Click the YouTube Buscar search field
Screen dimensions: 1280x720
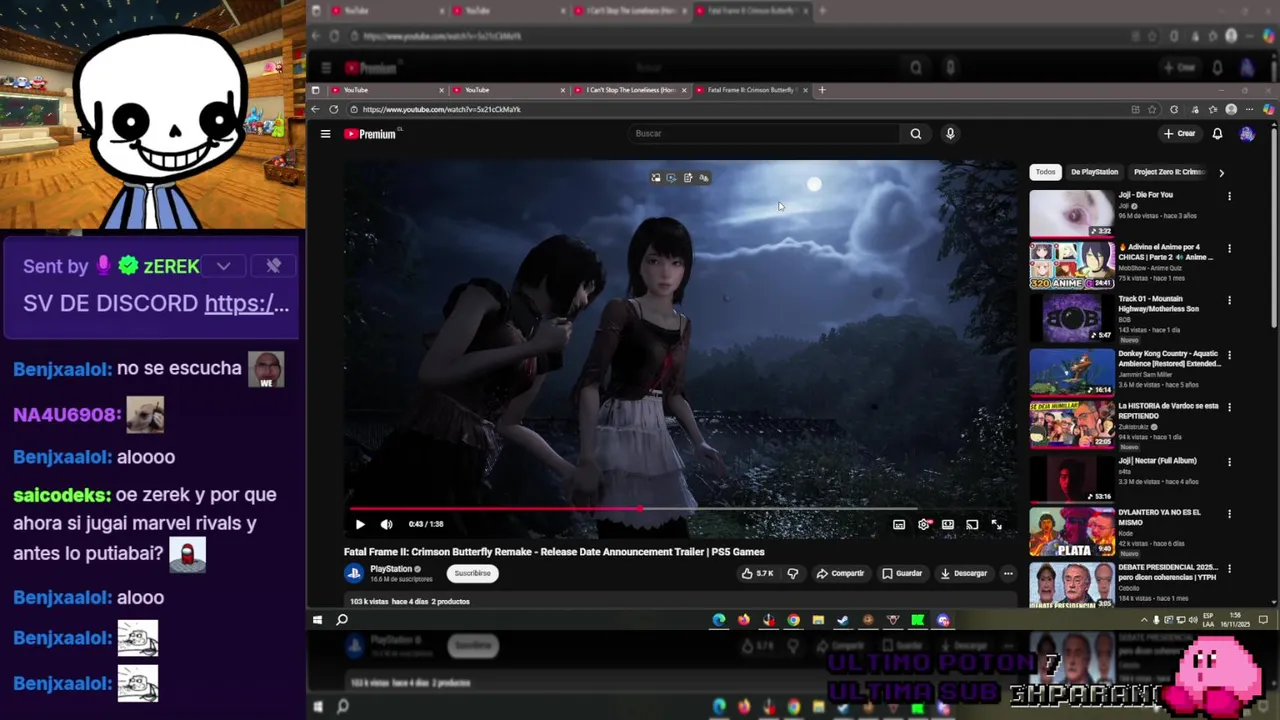765,134
